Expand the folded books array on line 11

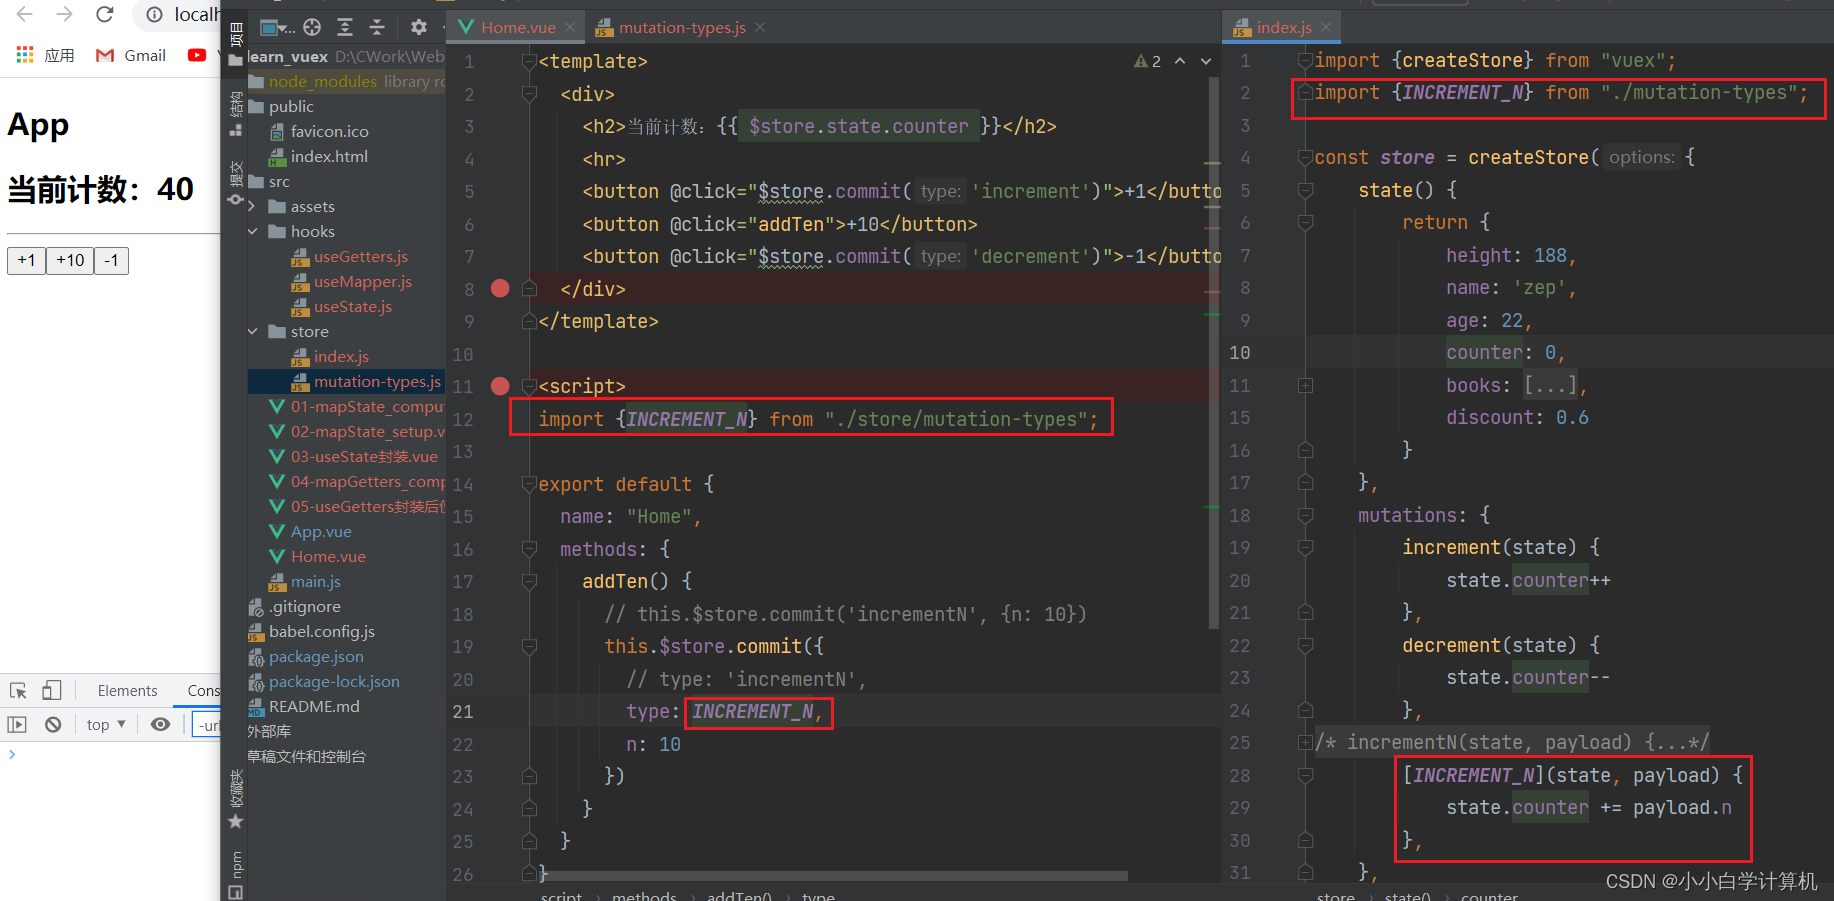click(1305, 385)
